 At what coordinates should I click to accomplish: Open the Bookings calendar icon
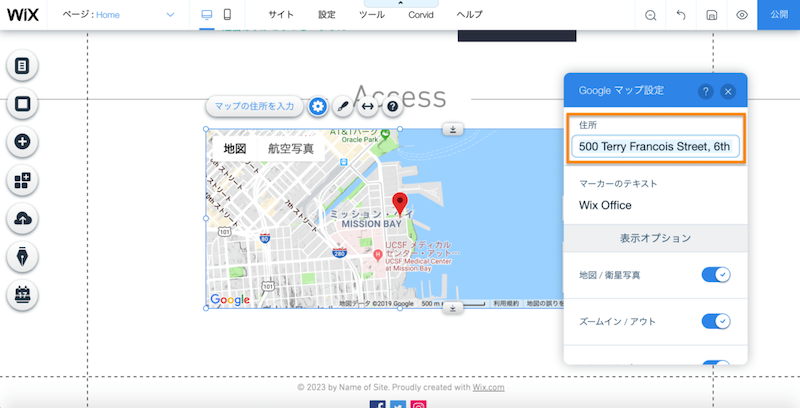click(22, 295)
